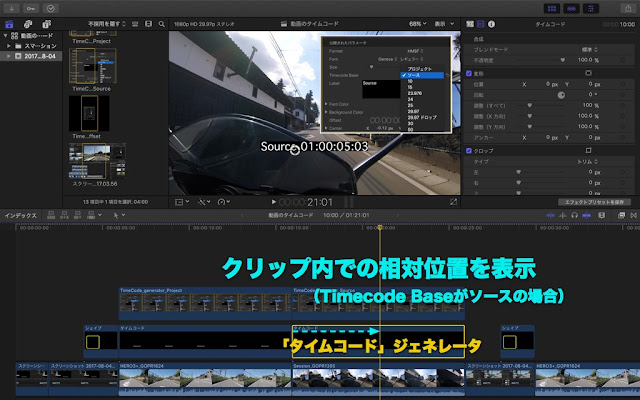Viewport: 640px width, 400px height.
Task: Open viewer transform tools pop-up menu
Action: pyautogui.click(x=182, y=202)
